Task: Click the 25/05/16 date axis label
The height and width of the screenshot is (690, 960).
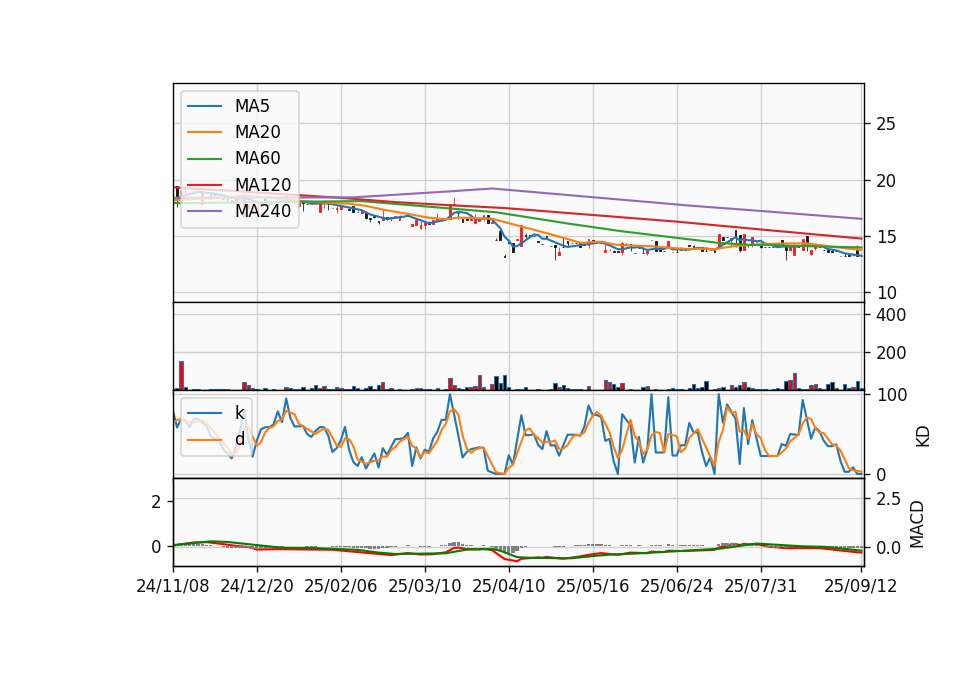Action: click(592, 586)
